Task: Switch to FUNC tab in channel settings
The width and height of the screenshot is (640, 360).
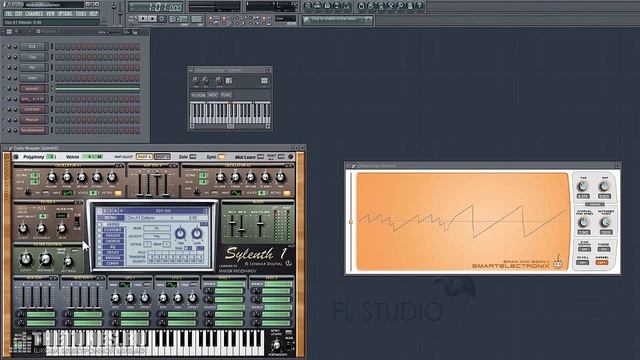Action: coord(226,95)
